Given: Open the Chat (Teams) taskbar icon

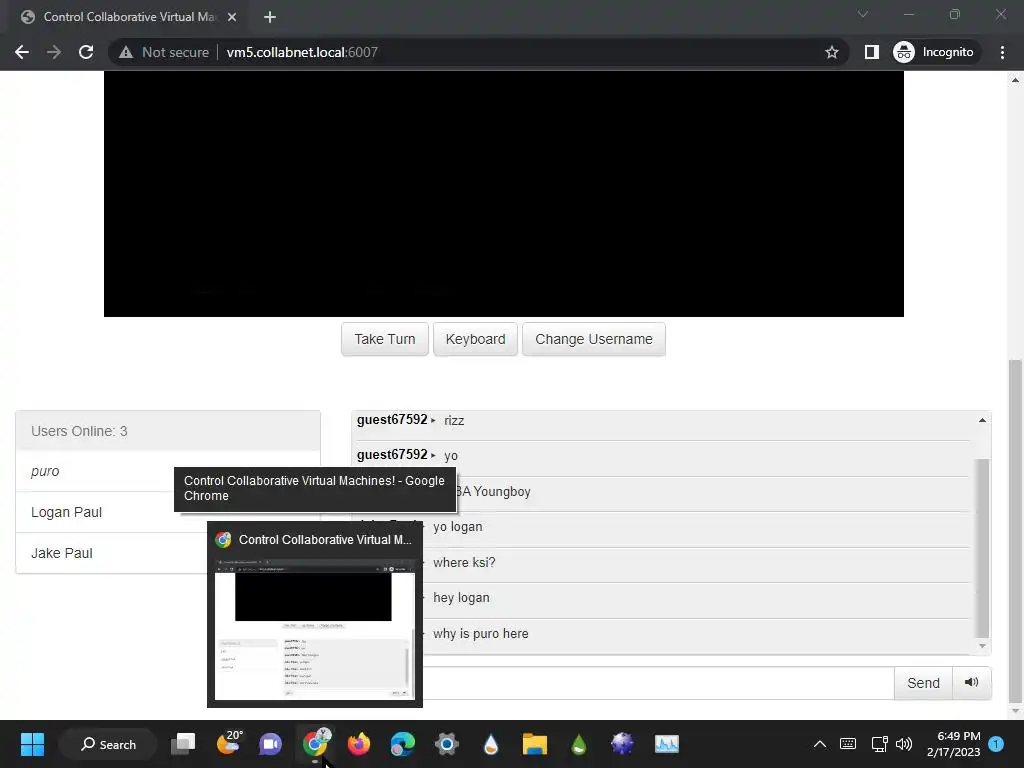Looking at the screenshot, I should coord(270,744).
